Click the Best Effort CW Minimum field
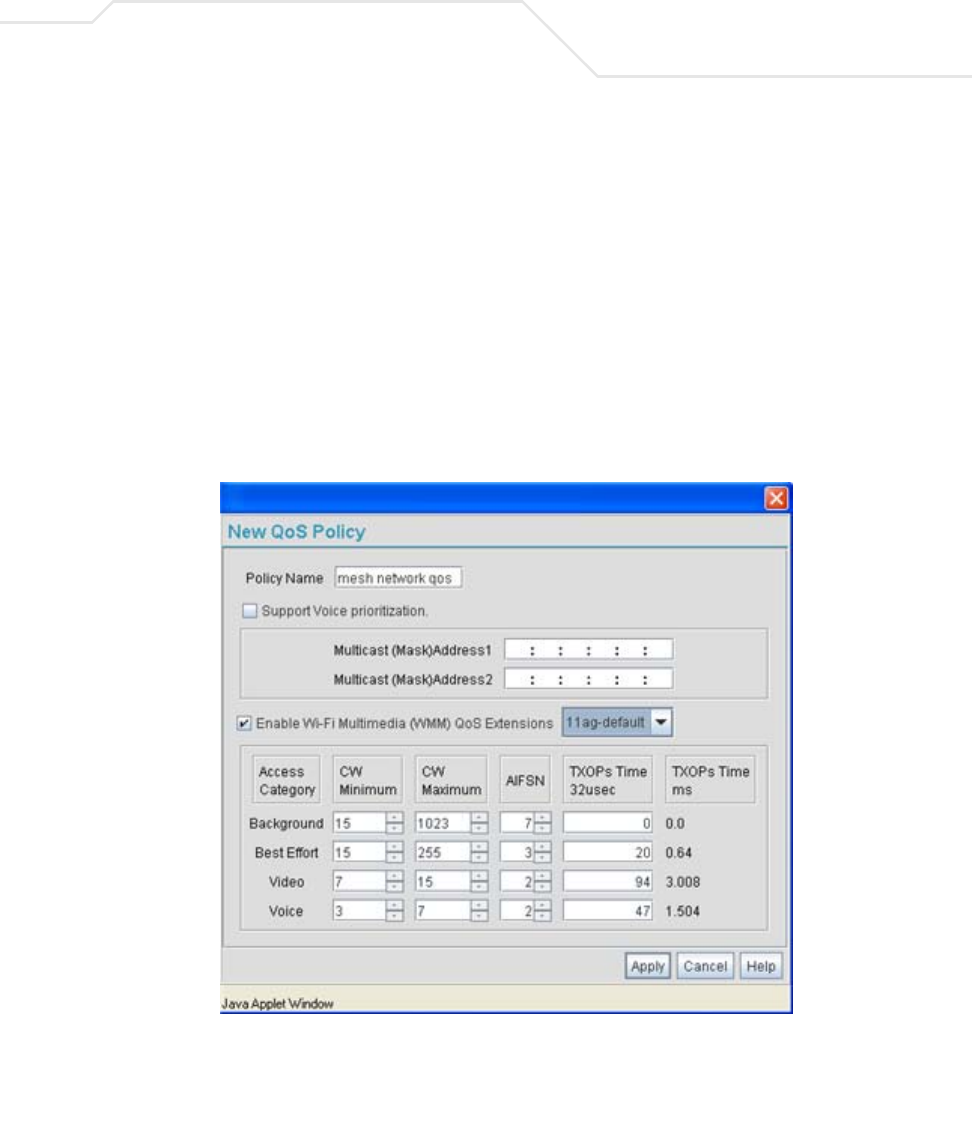Image resolution: width=972 pixels, height=1122 pixels. pos(359,852)
